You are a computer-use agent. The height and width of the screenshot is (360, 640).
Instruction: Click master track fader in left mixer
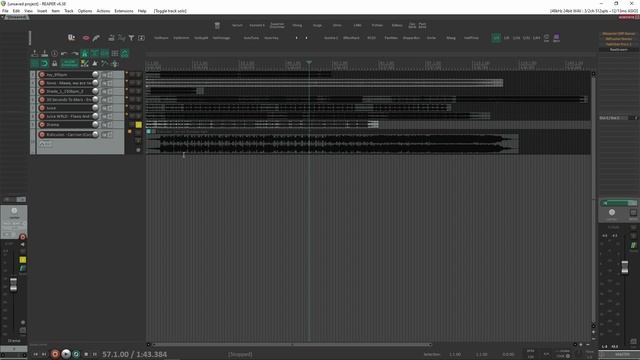13,284
